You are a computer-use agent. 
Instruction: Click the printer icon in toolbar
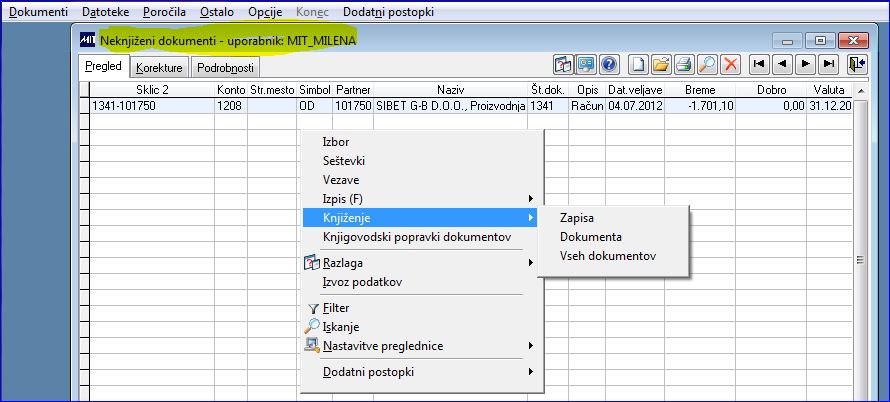685,65
